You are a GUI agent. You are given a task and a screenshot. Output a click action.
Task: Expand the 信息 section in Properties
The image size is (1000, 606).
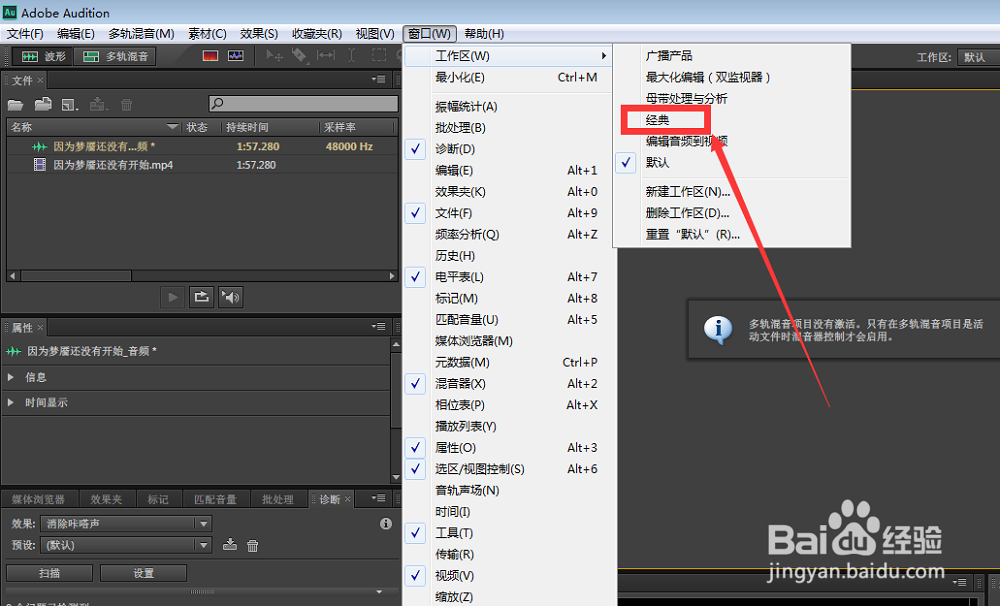[x=11, y=377]
